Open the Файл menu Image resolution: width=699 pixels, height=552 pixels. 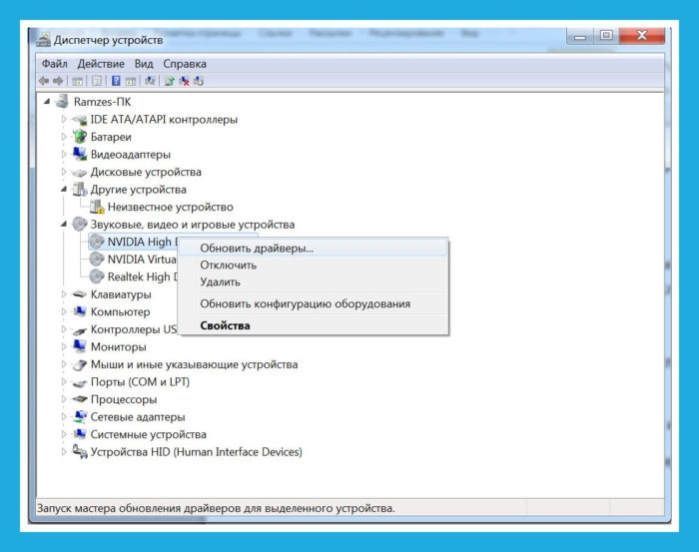coord(54,64)
